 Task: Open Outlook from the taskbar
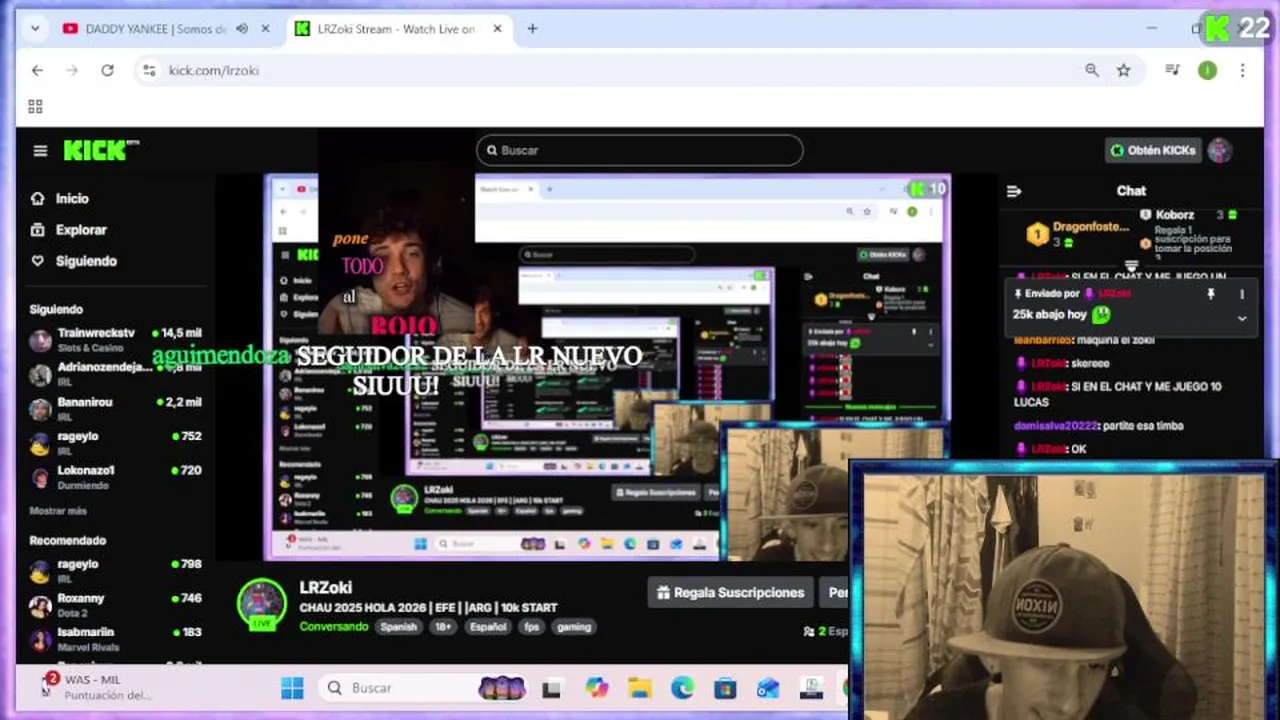click(768, 688)
